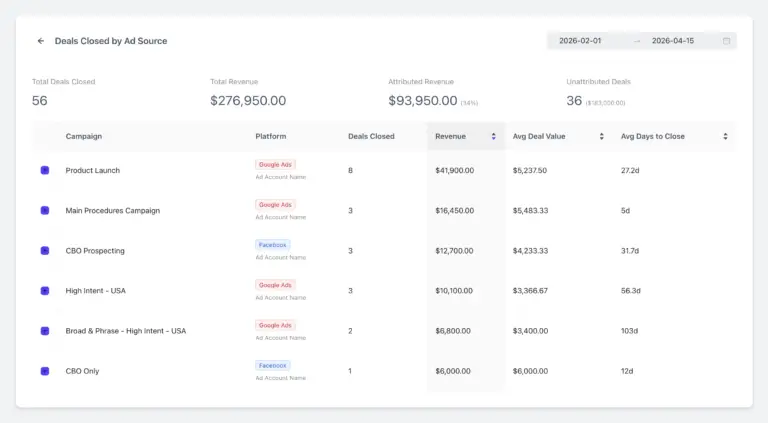This screenshot has width=768, height=423.
Task: Sort by the Avg Deal Value arrows
Action: coord(601,137)
